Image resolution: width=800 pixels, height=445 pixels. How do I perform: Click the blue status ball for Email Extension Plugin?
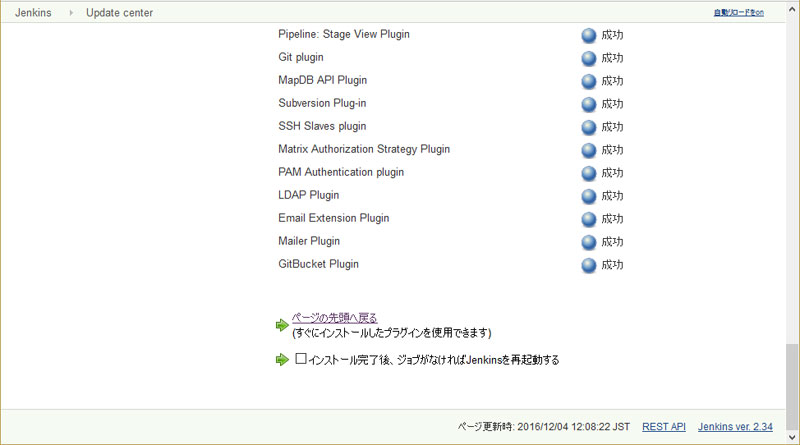589,219
